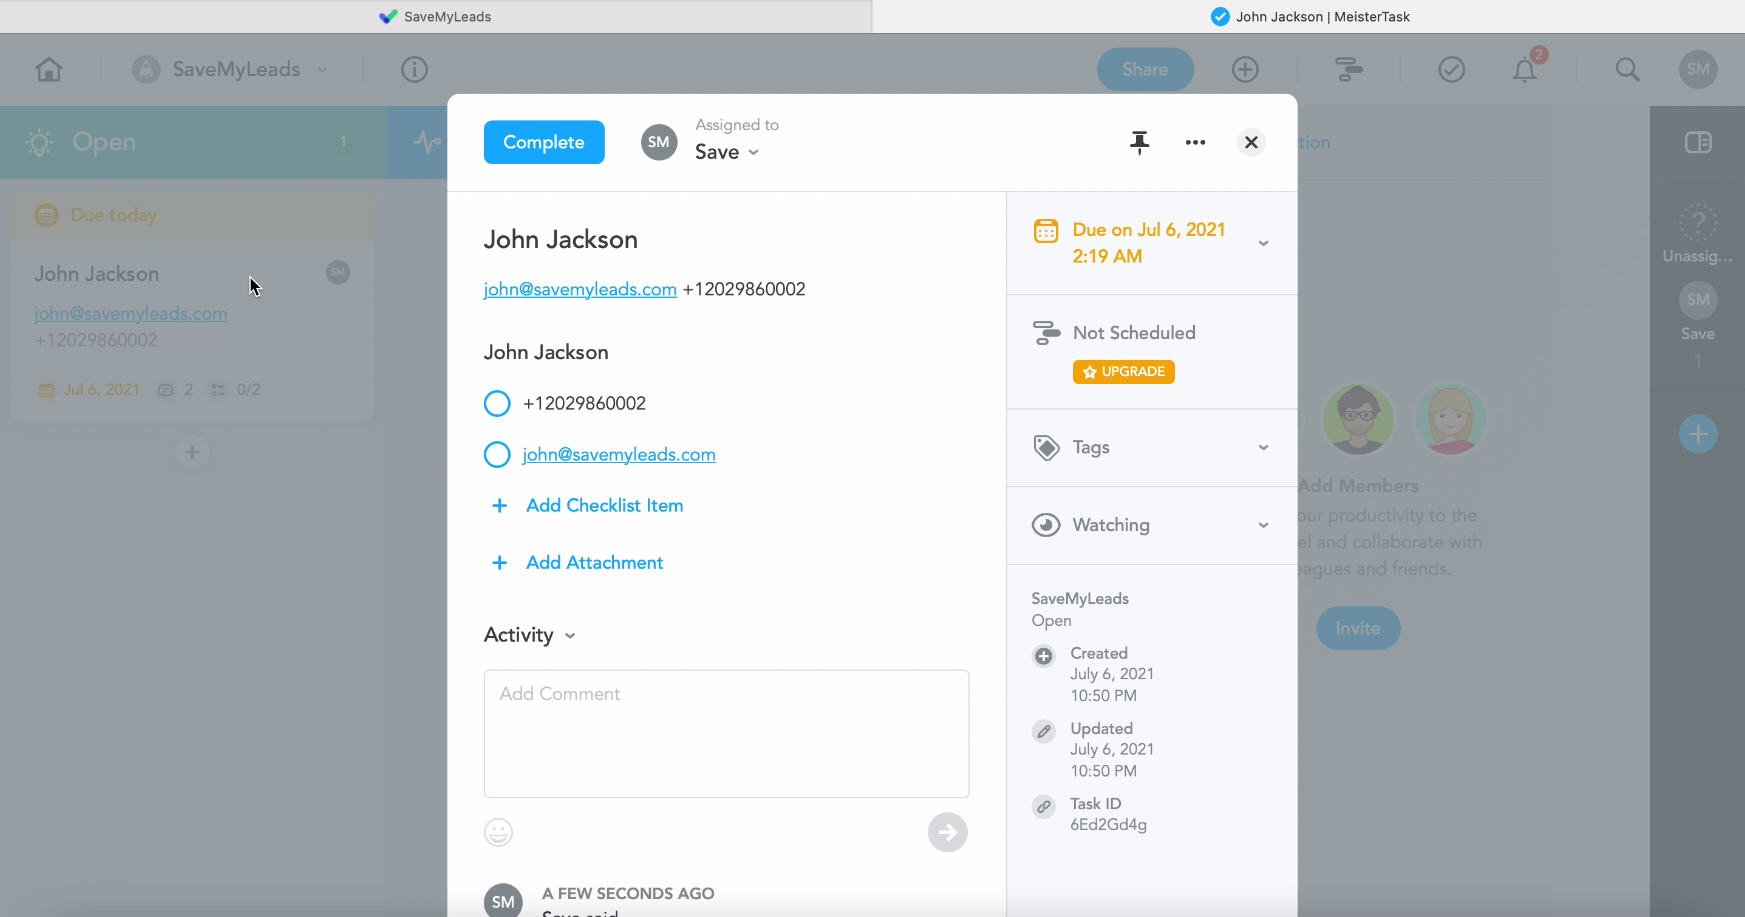
Task: Check the john@savemyleads.com checklist circle
Action: pyautogui.click(x=497, y=455)
